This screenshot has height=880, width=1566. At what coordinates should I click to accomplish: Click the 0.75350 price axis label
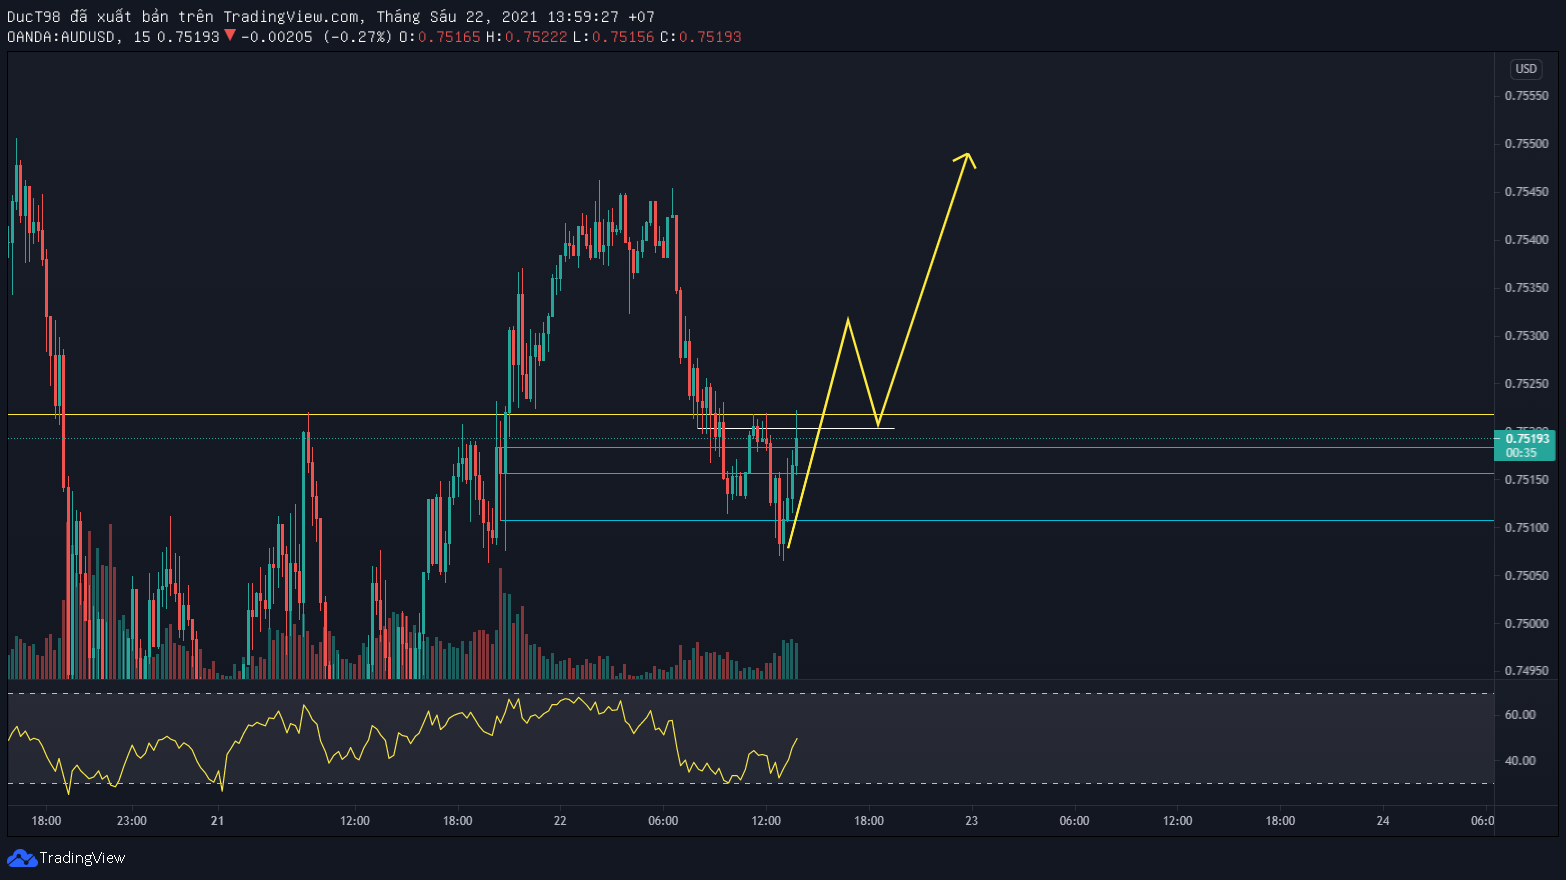tap(1527, 288)
